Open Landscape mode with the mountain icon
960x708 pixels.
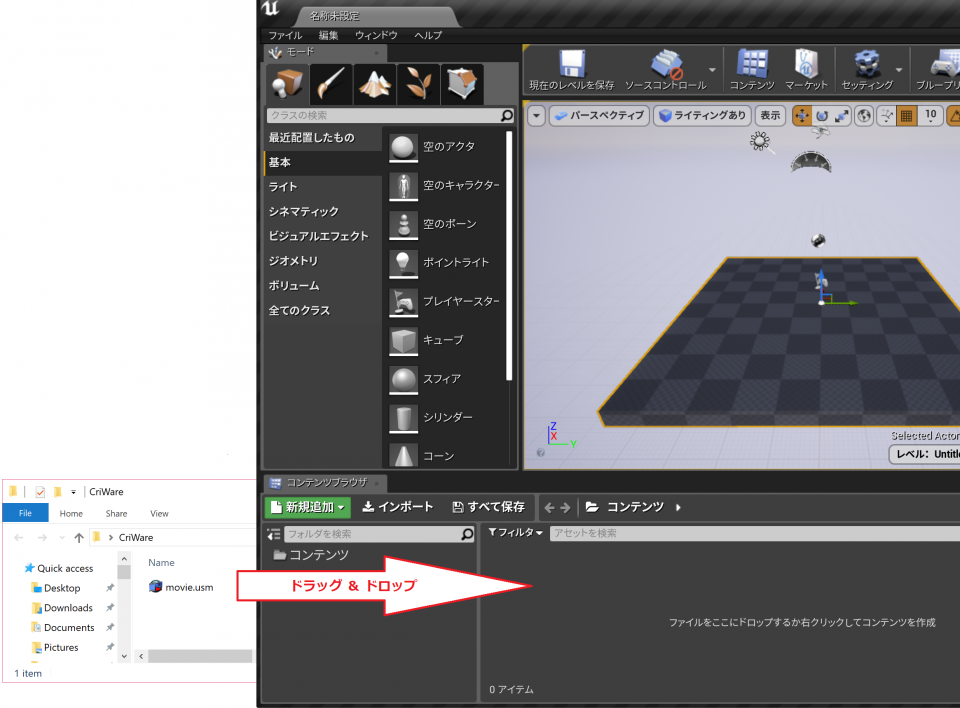pyautogui.click(x=375, y=83)
